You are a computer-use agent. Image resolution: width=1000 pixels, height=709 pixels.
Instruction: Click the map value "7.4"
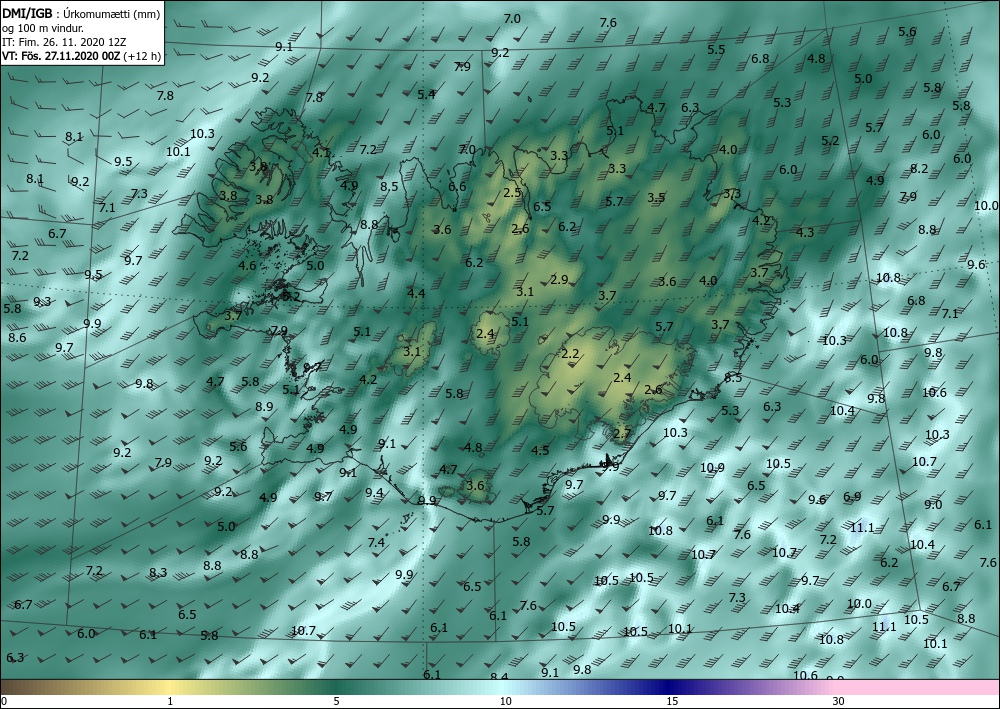click(376, 543)
